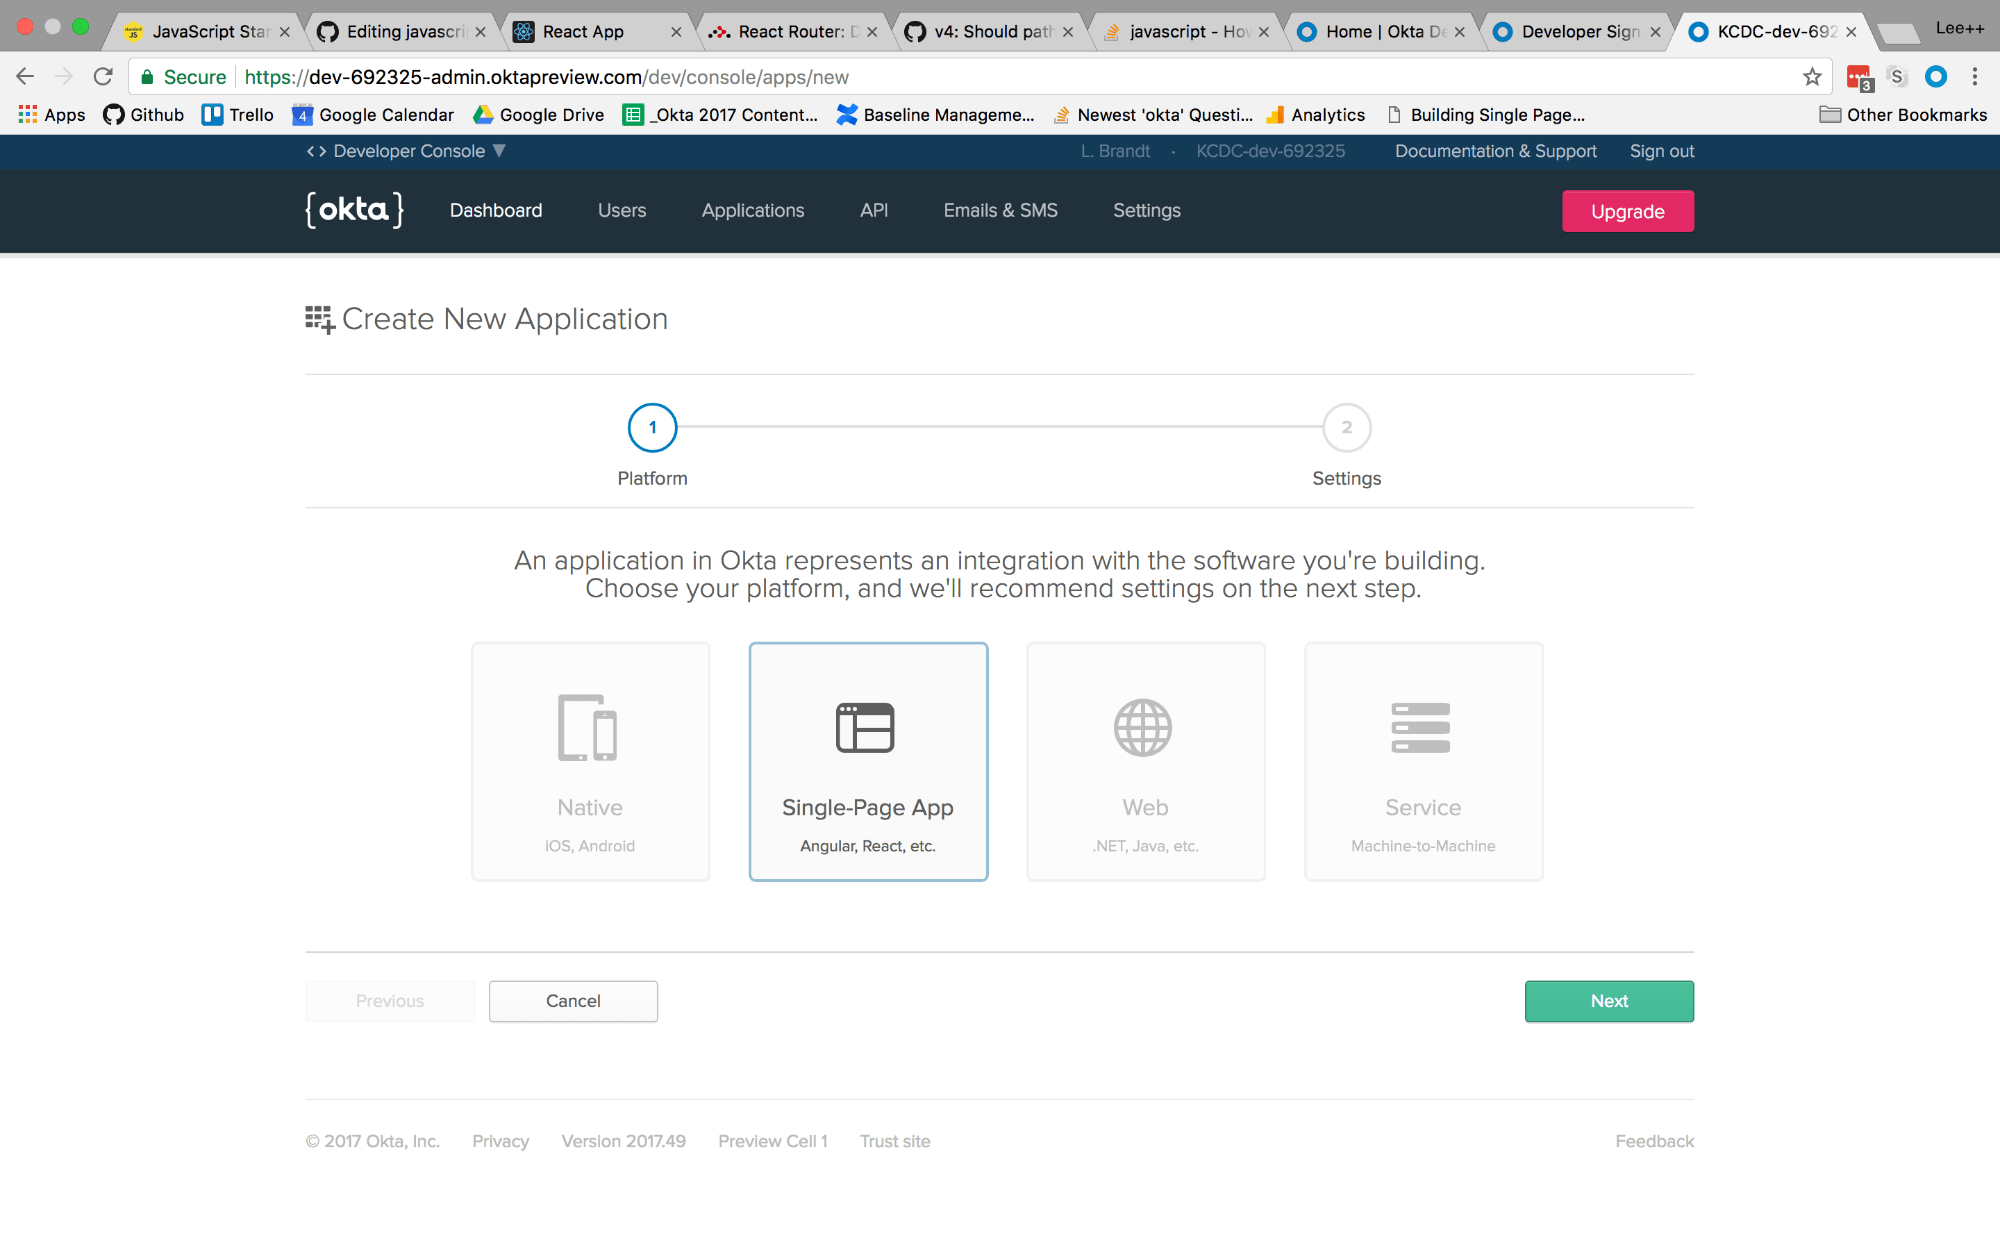Click the pink Upgrade button
This screenshot has height=1250, width=2000.
pyautogui.click(x=1627, y=211)
